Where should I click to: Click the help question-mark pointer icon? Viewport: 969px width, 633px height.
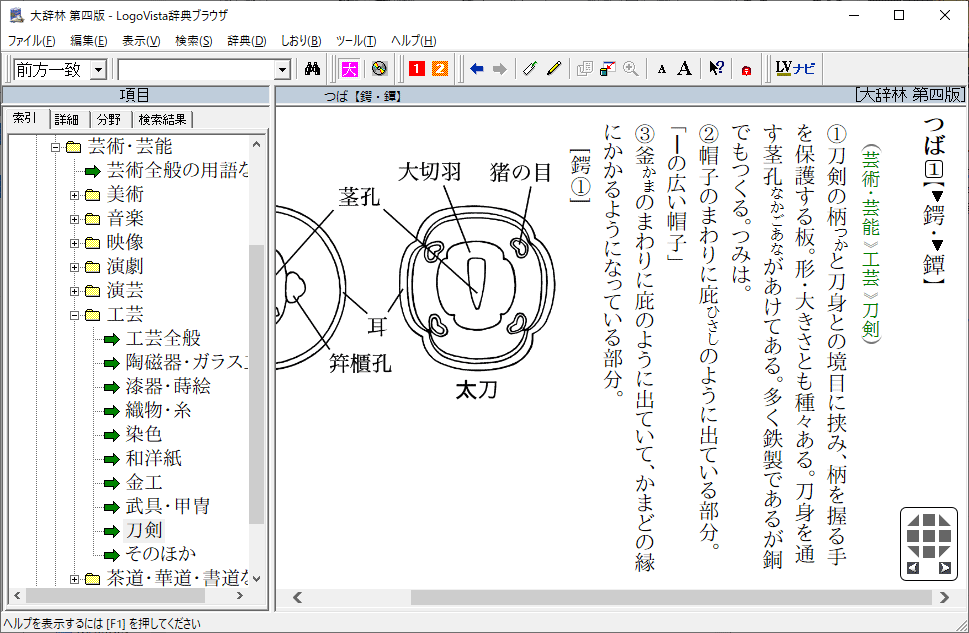pyautogui.click(x=716, y=69)
